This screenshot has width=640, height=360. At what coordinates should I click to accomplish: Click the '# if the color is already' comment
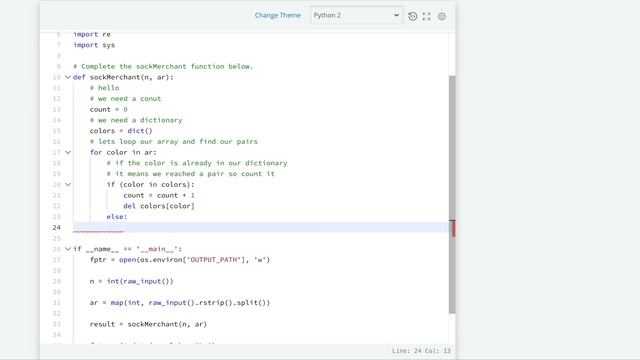(x=197, y=163)
